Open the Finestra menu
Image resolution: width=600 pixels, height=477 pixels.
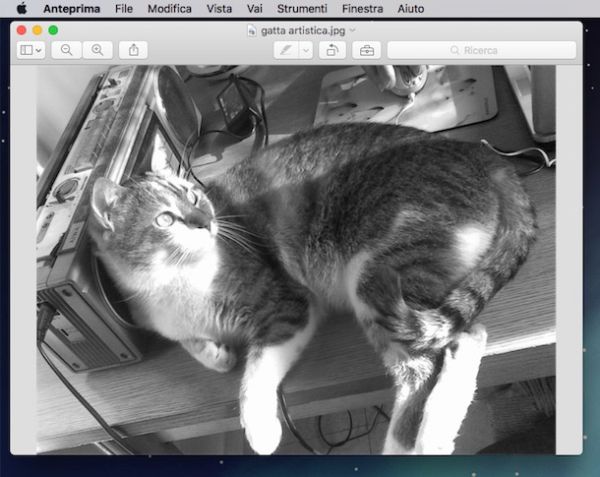click(x=361, y=8)
